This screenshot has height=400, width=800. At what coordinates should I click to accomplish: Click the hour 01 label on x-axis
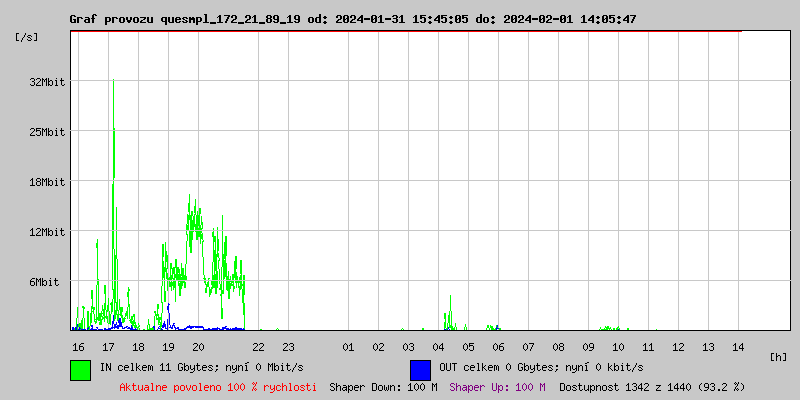[348, 347]
